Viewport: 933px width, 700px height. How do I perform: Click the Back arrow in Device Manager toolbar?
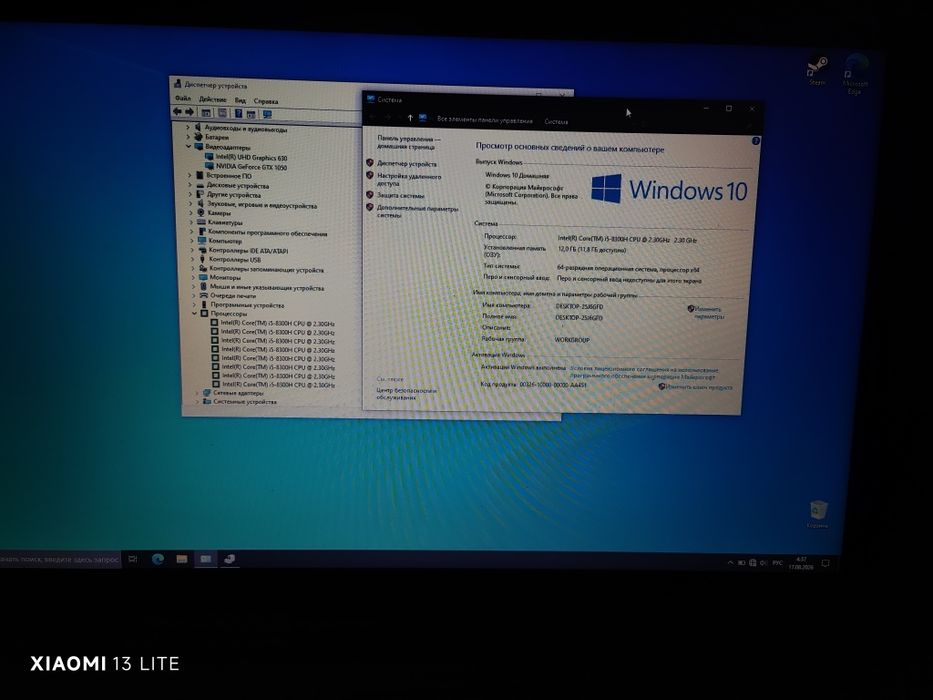point(177,111)
